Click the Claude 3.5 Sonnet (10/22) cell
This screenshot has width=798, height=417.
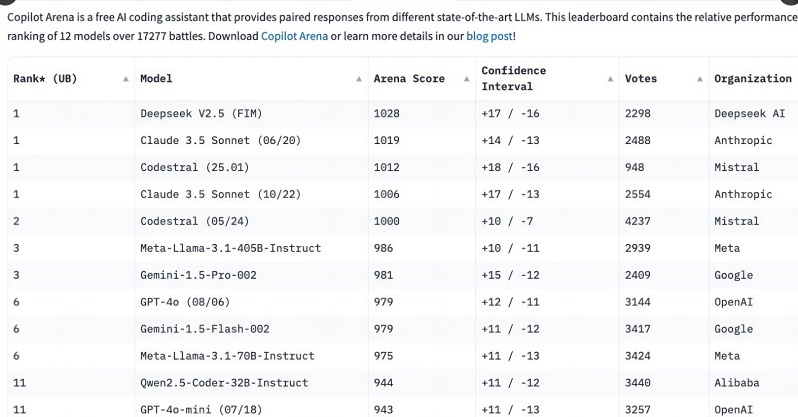pyautogui.click(x=210, y=194)
